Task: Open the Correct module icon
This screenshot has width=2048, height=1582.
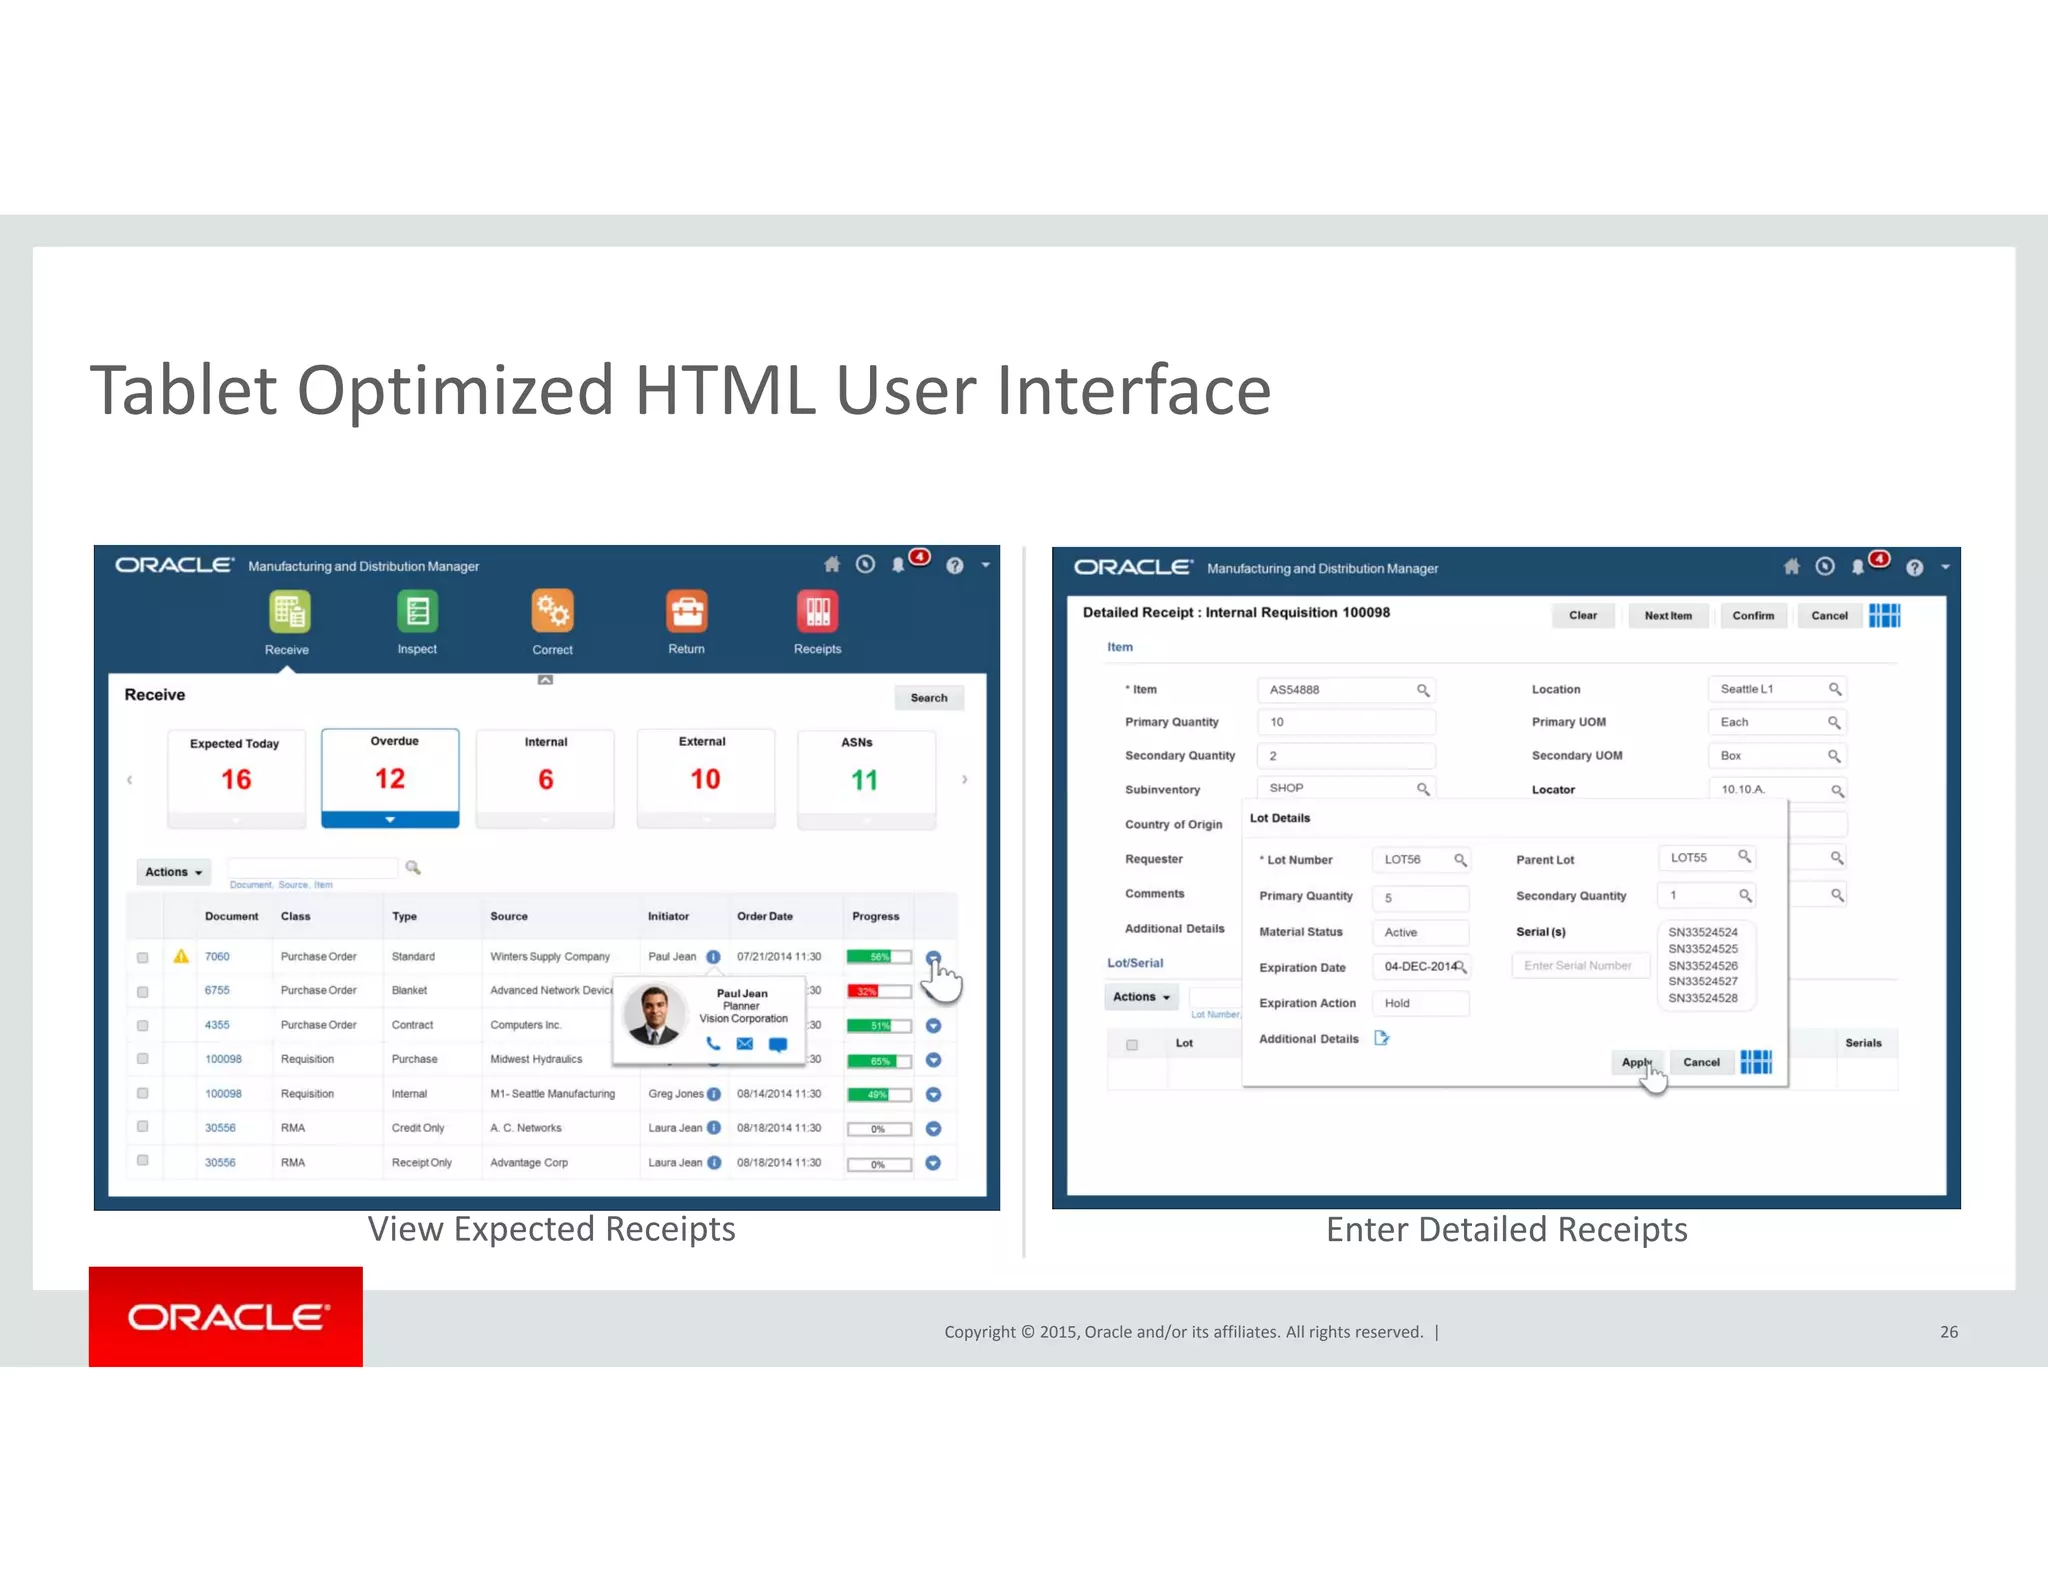Action: coord(552,611)
